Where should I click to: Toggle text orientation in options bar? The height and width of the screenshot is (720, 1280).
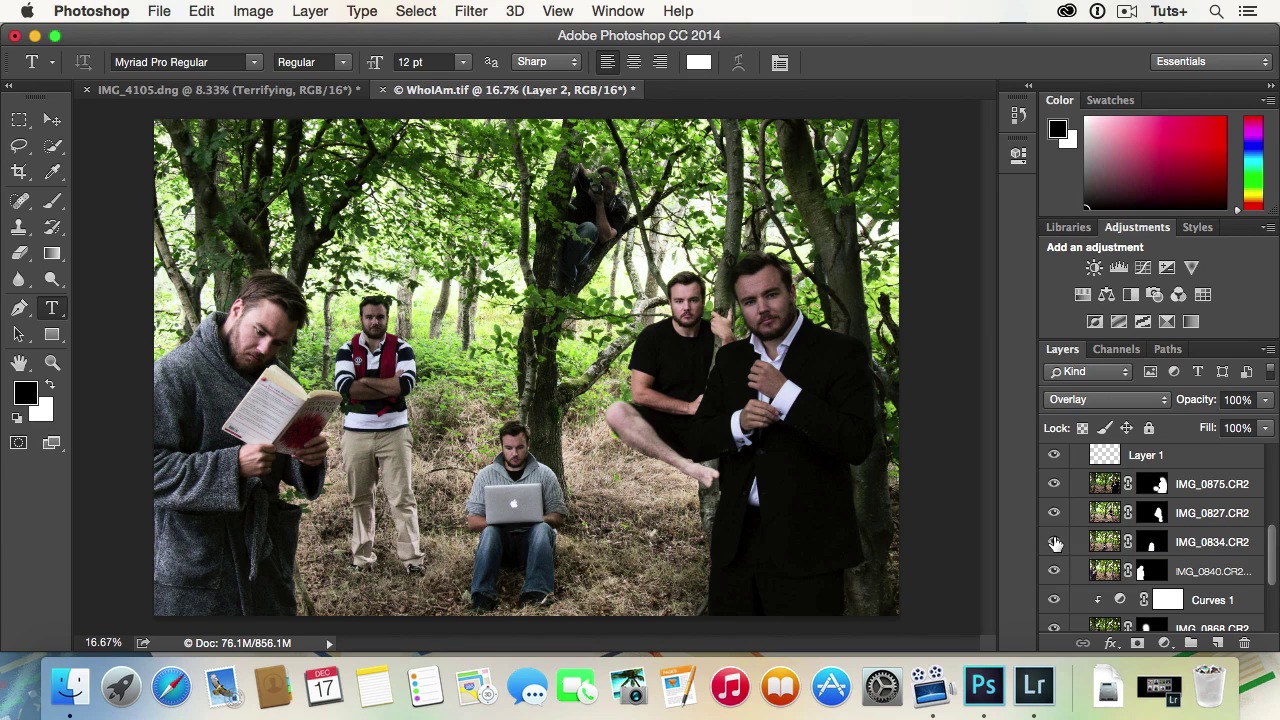tap(83, 62)
